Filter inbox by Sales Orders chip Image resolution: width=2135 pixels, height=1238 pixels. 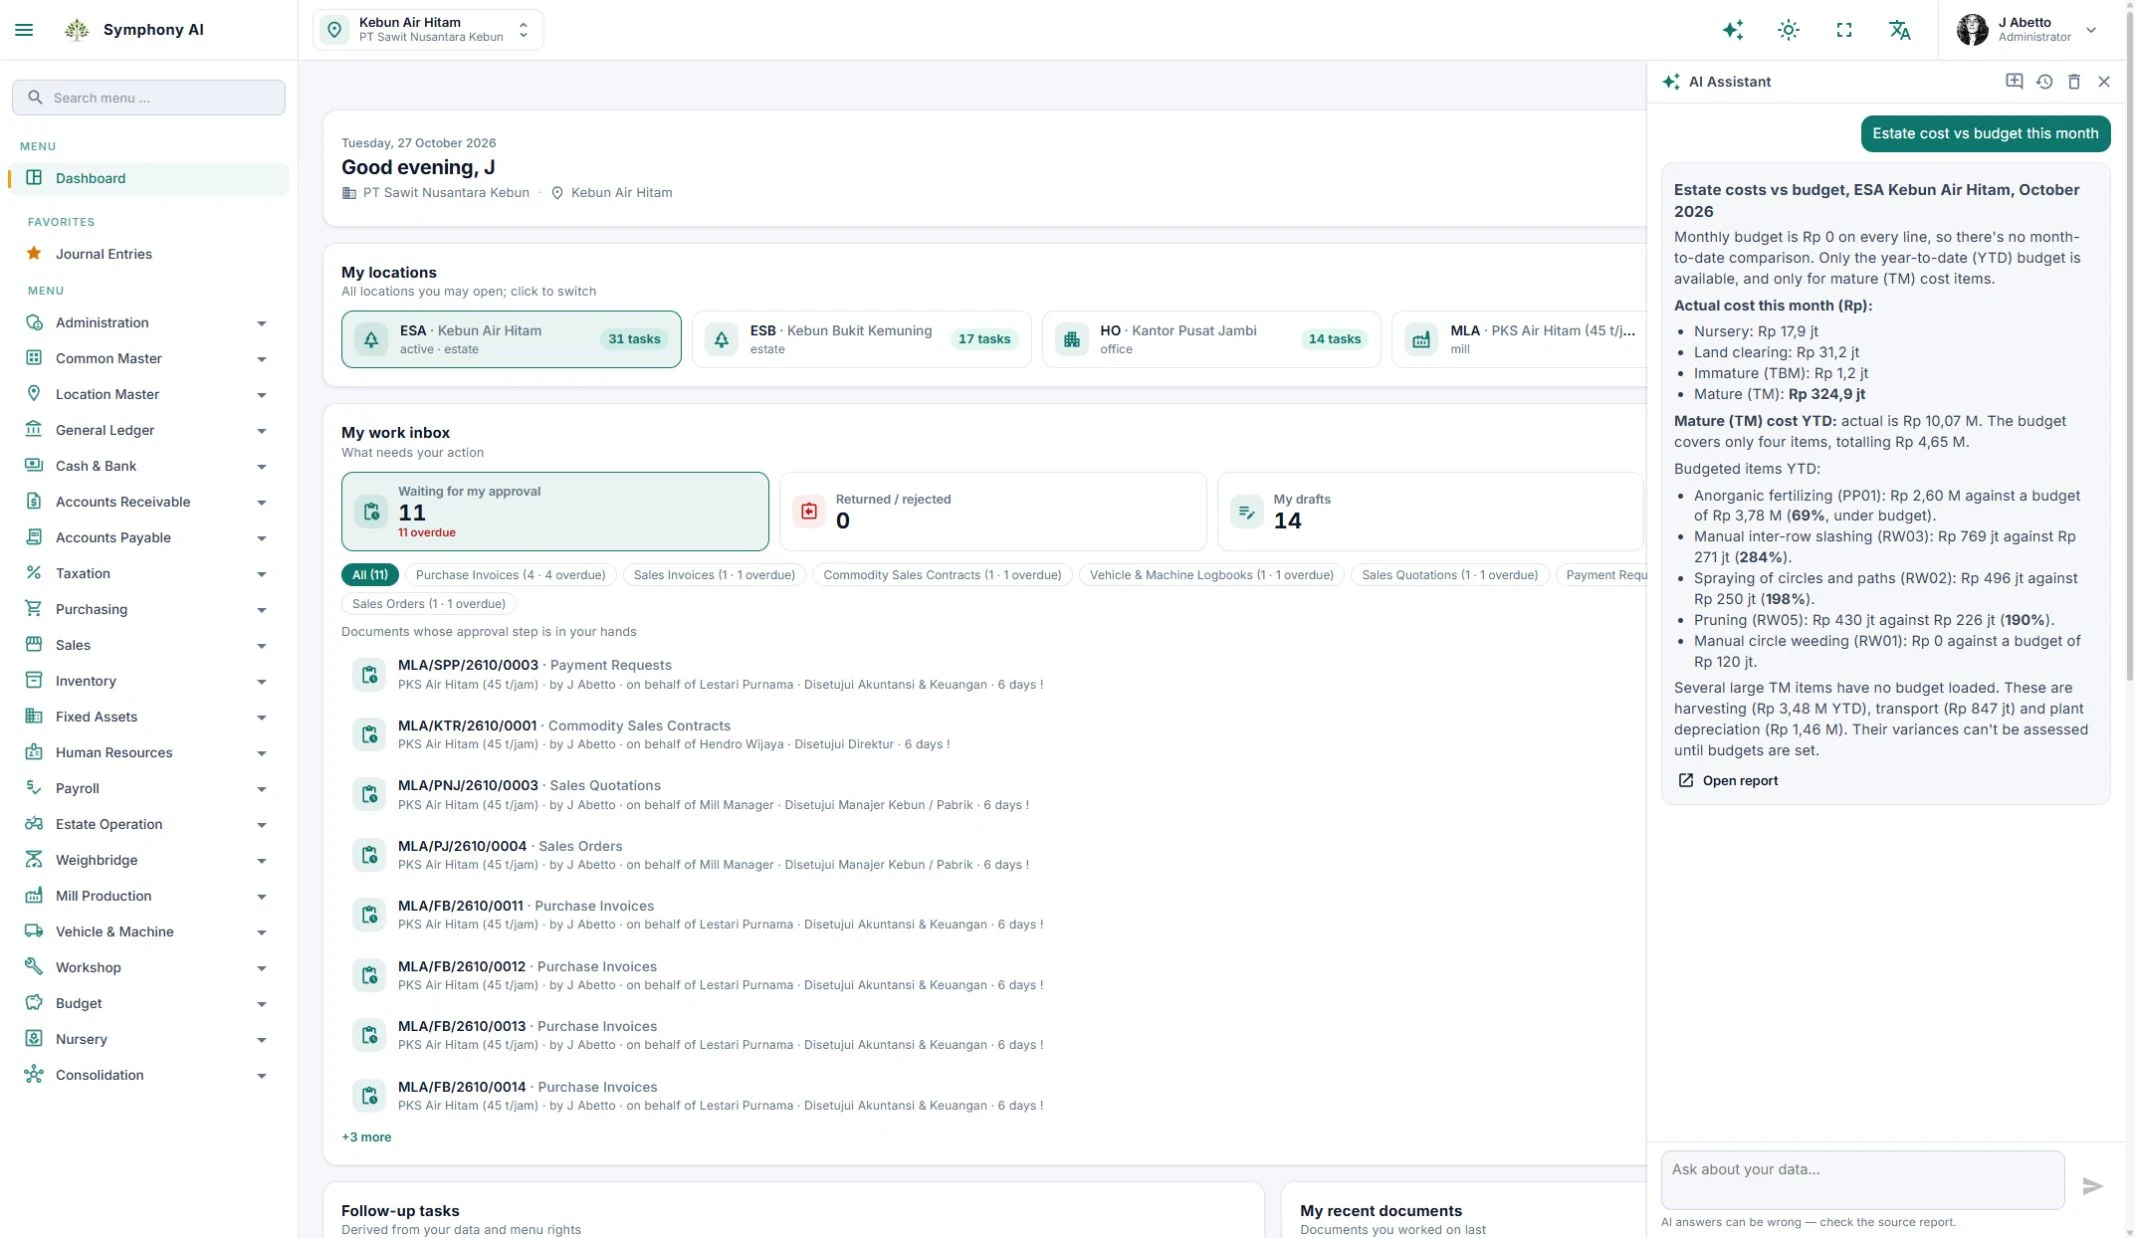[x=428, y=603]
